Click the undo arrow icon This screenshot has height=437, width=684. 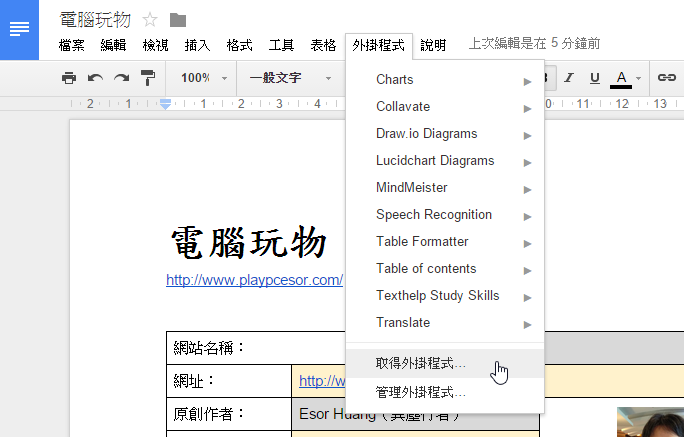pyautogui.click(x=95, y=78)
